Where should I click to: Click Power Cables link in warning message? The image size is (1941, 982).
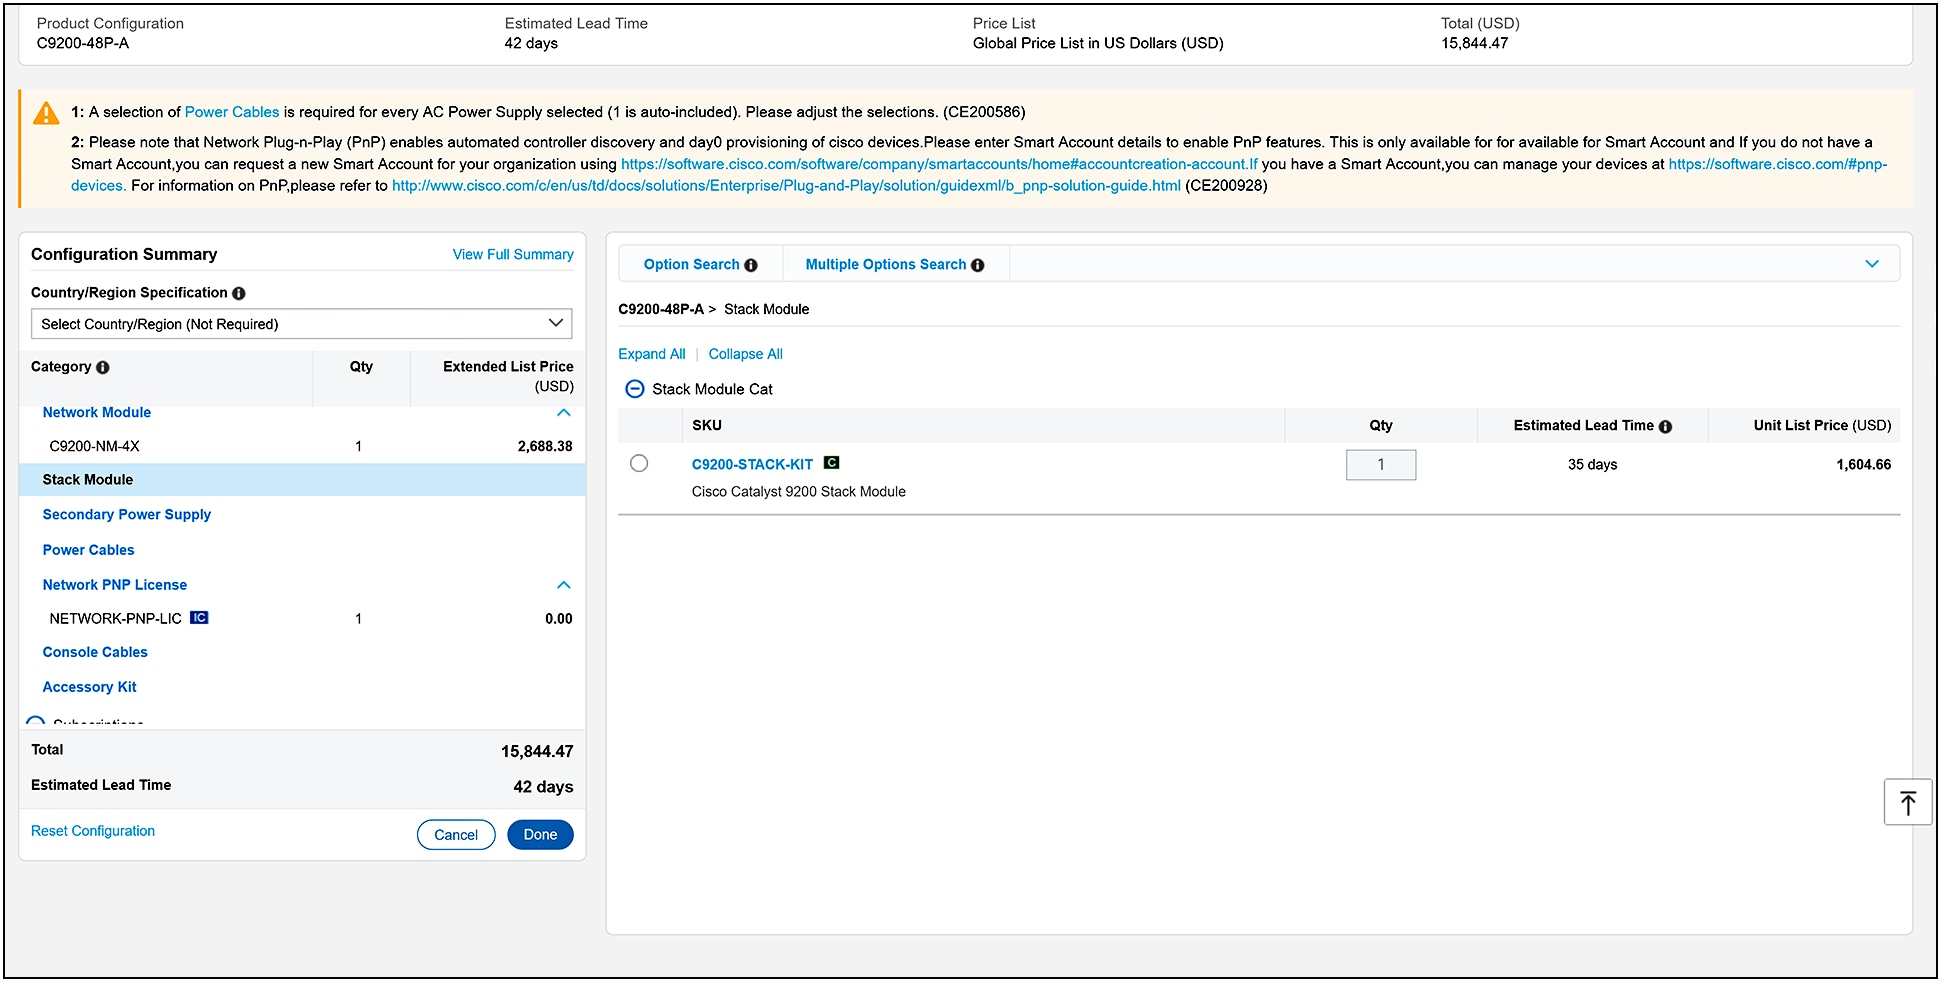click(232, 112)
